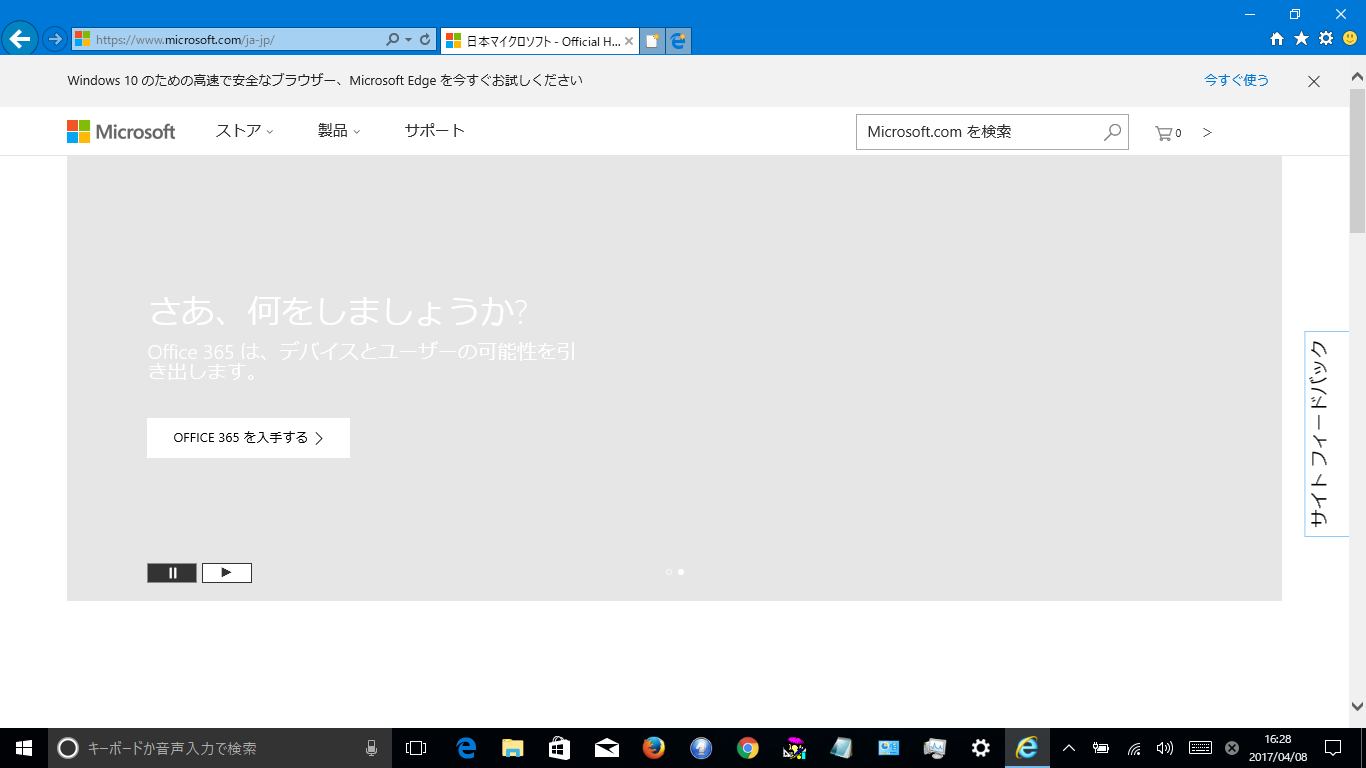Open the browser Tools gear menu
This screenshot has width=1366, height=768.
tap(1326, 39)
